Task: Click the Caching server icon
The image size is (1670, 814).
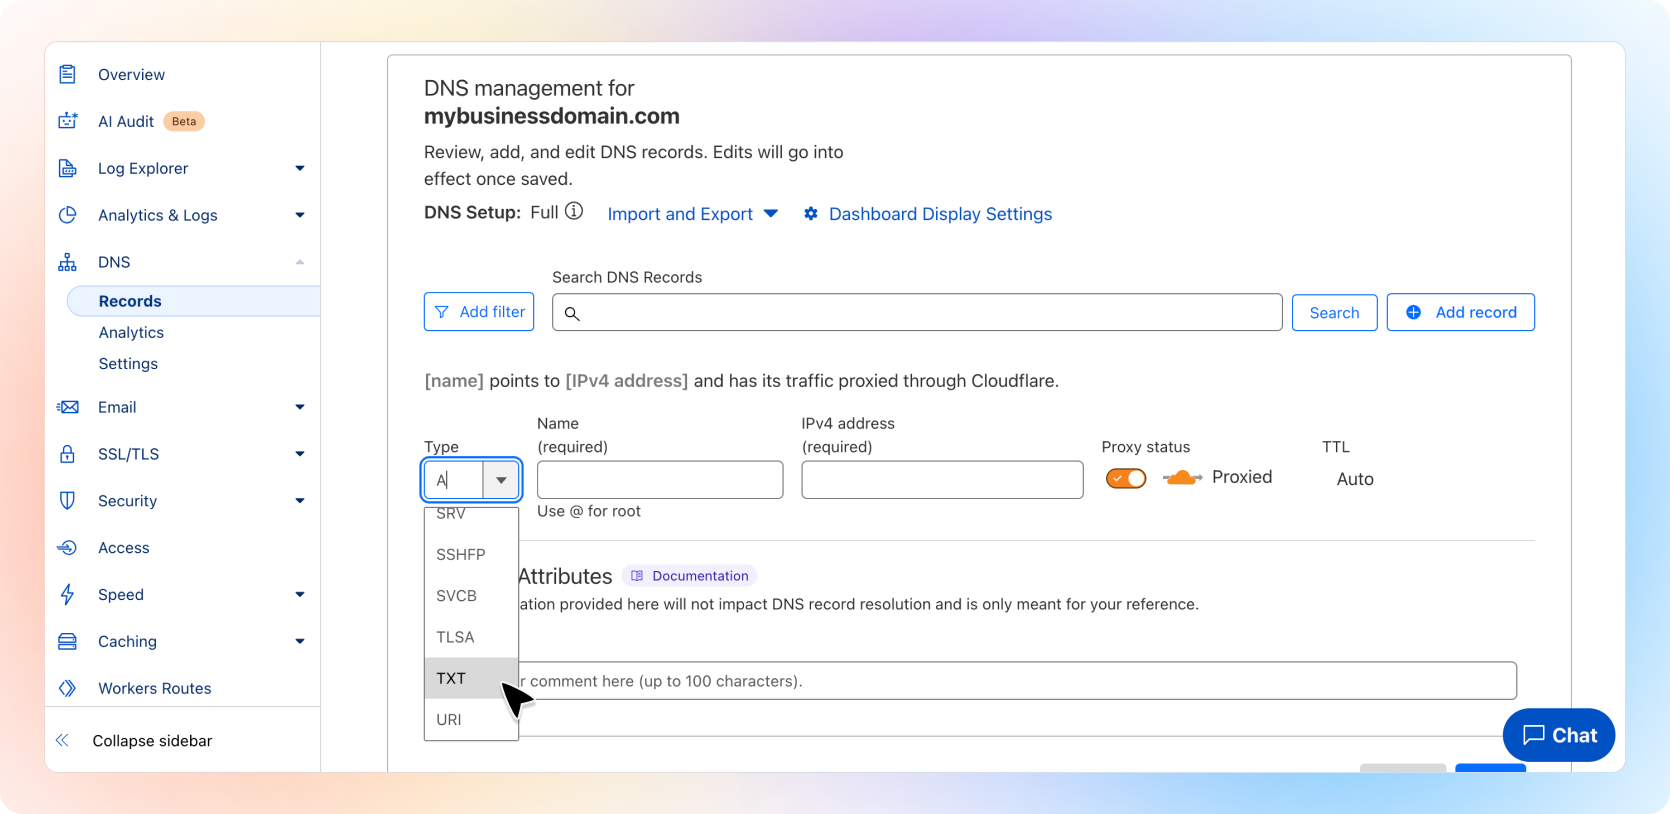Action: (x=67, y=642)
